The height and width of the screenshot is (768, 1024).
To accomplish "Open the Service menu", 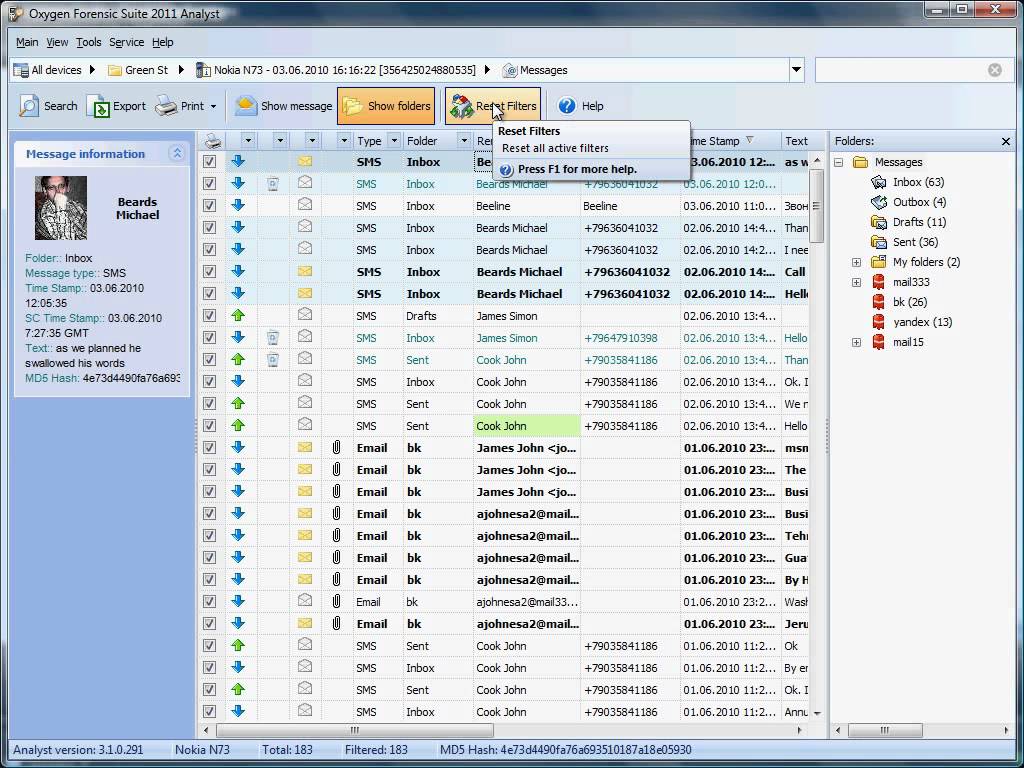I will click(127, 42).
